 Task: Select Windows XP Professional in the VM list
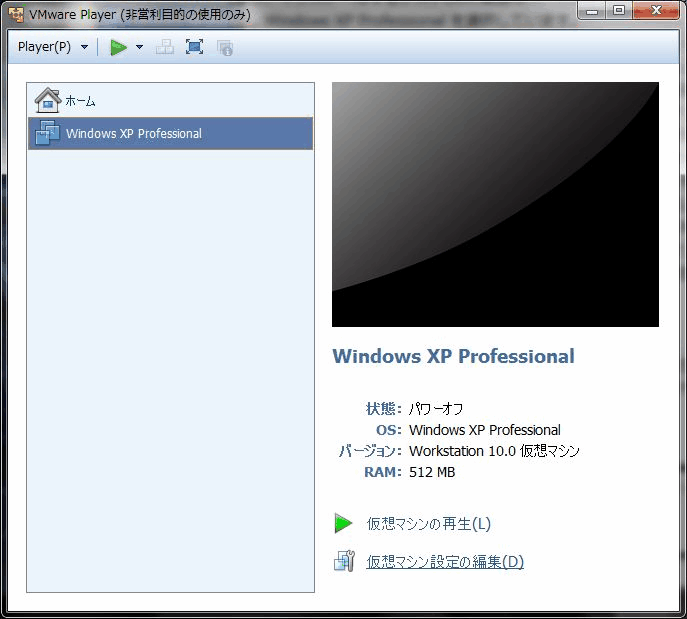pos(133,133)
